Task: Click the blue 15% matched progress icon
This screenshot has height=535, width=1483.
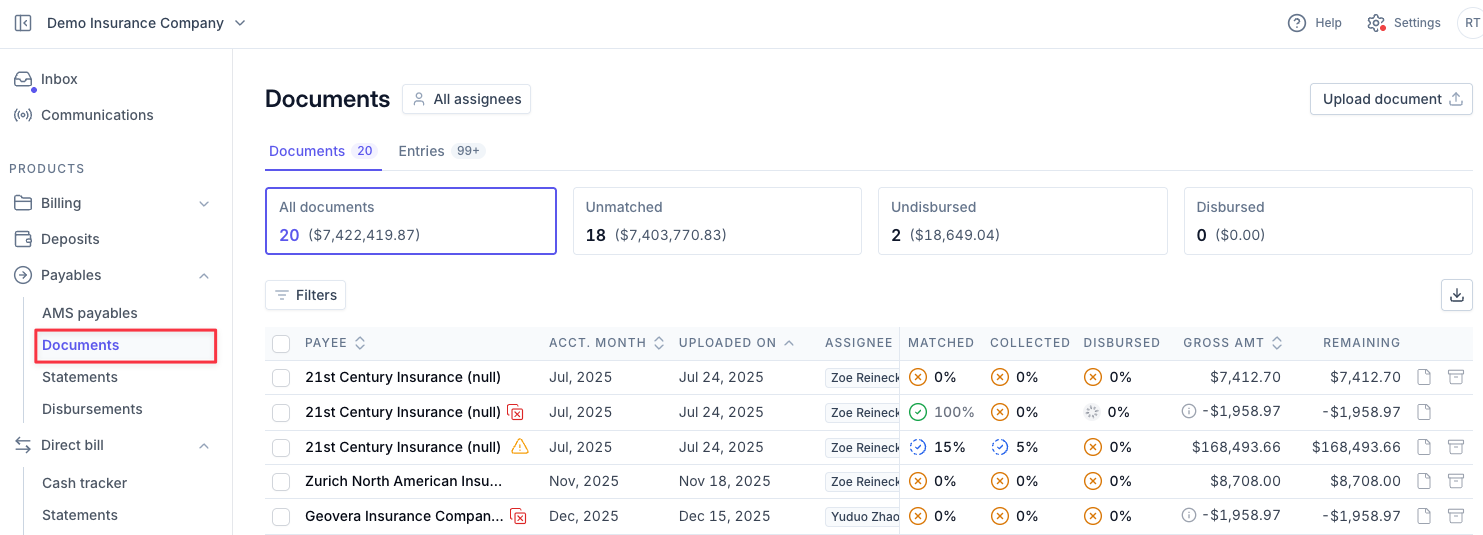Action: pyautogui.click(x=918, y=447)
